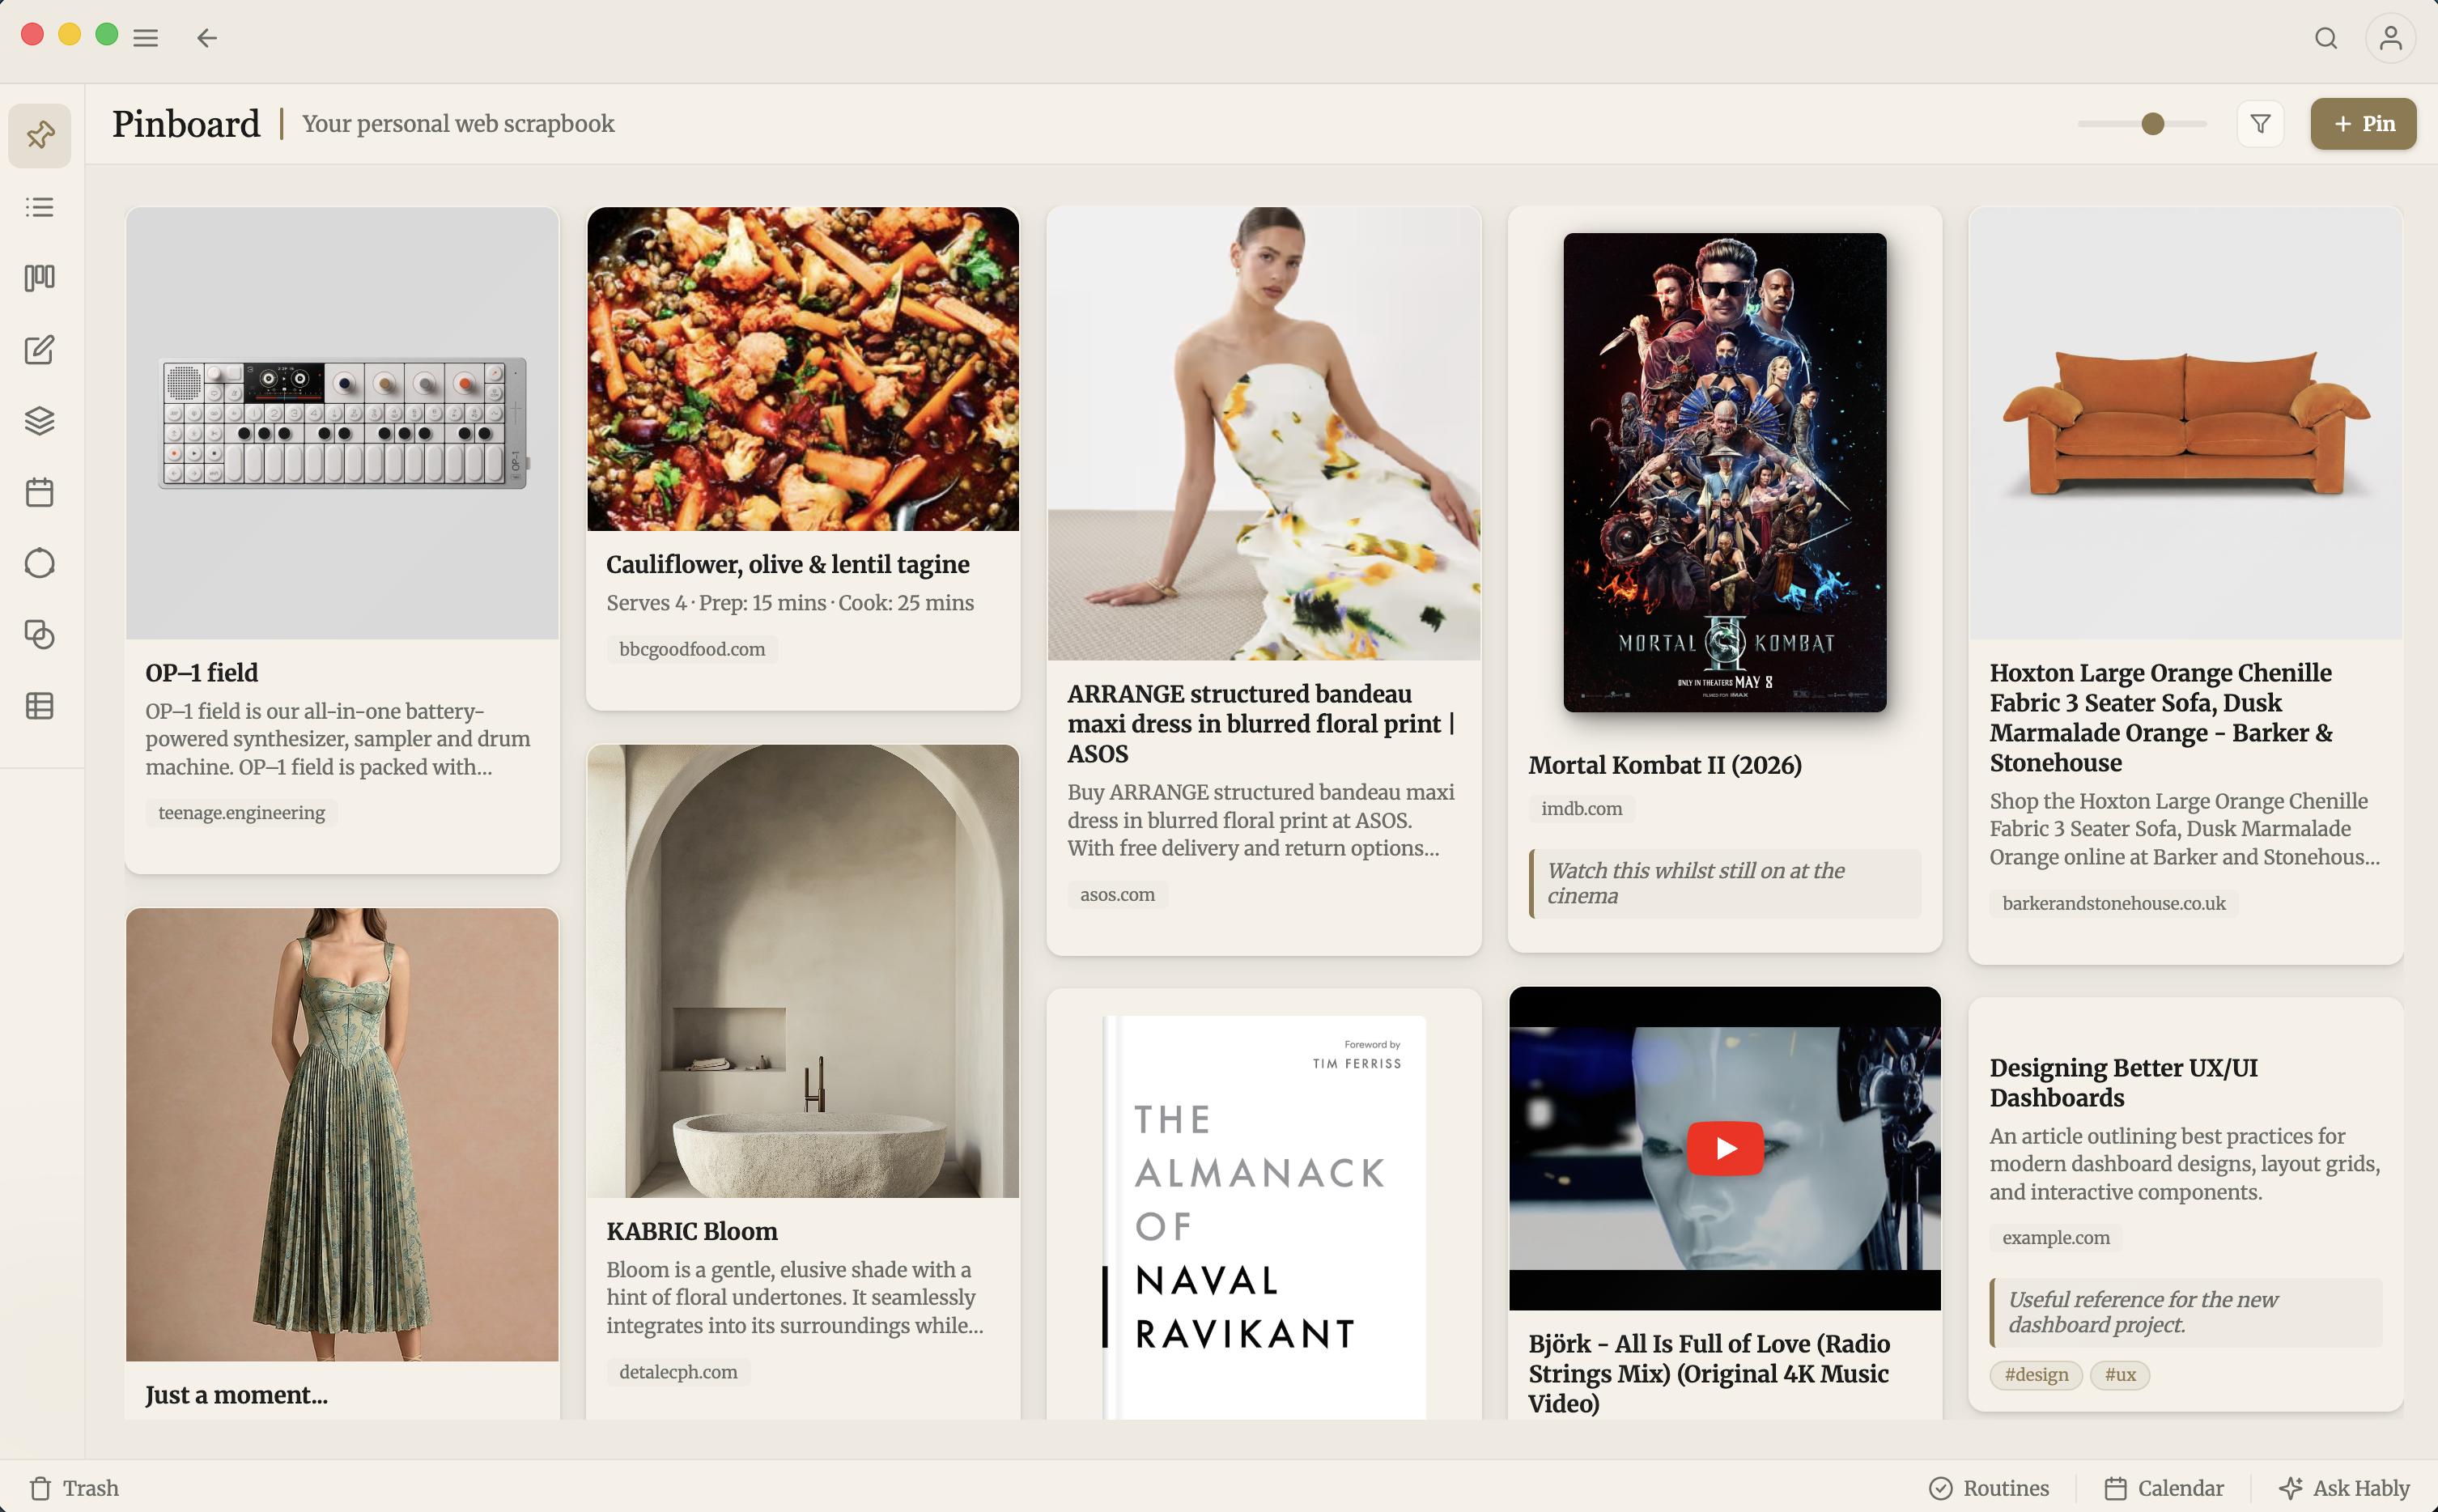Click the imdb.com source tag
The height and width of the screenshot is (1512, 2438).
tap(1582, 809)
